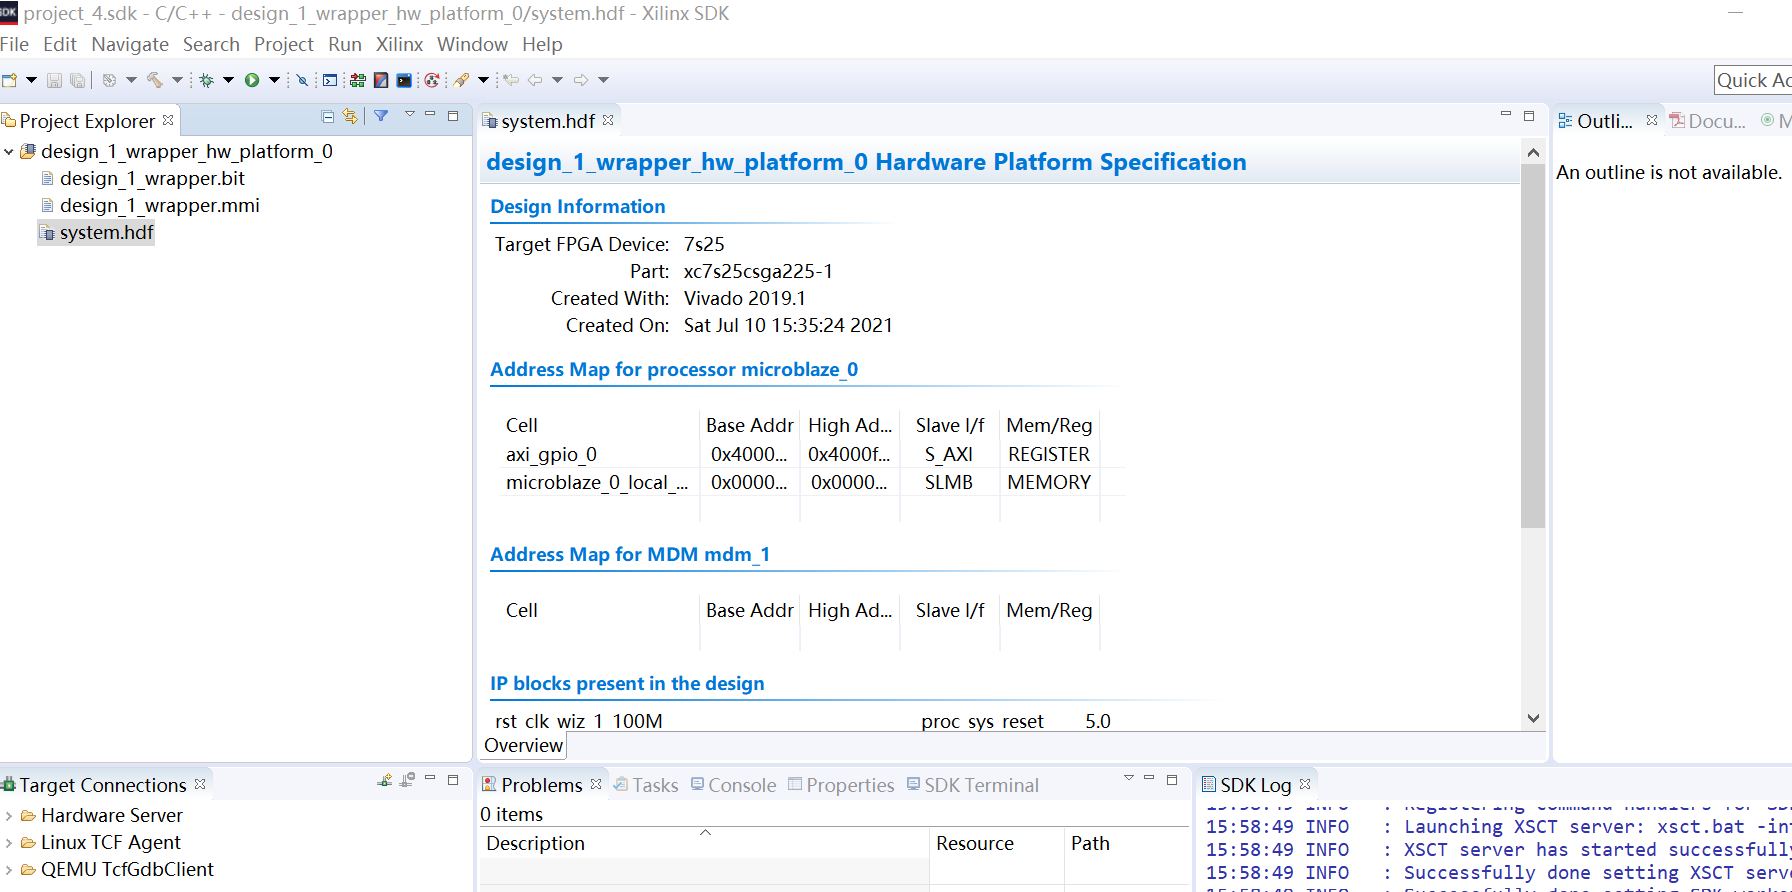Expand the Hardware Server node
Viewport: 1792px width, 892px height.
coord(9,816)
